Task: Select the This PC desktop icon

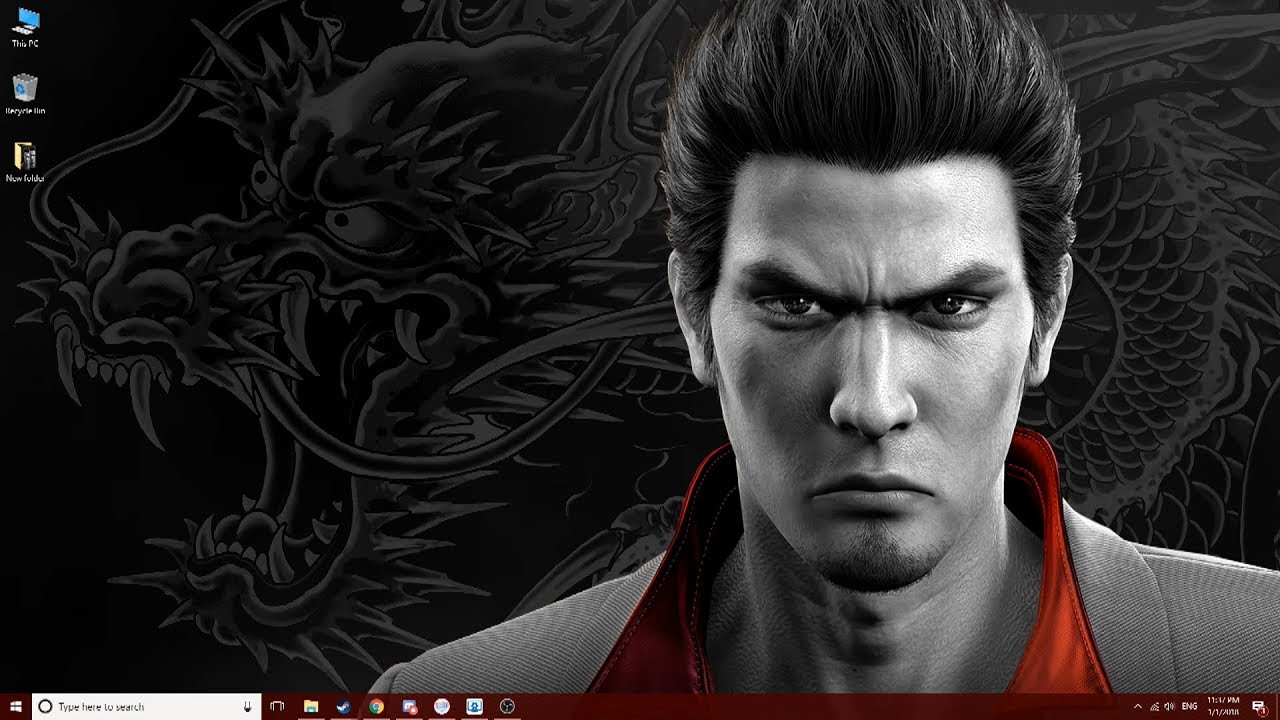Action: tap(26, 27)
